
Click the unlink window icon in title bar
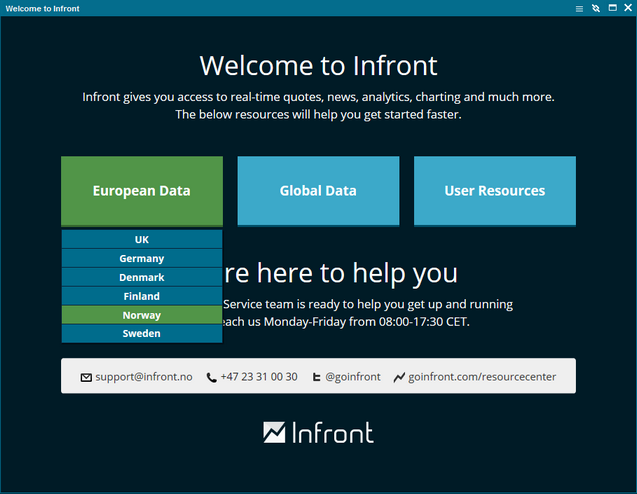(596, 8)
